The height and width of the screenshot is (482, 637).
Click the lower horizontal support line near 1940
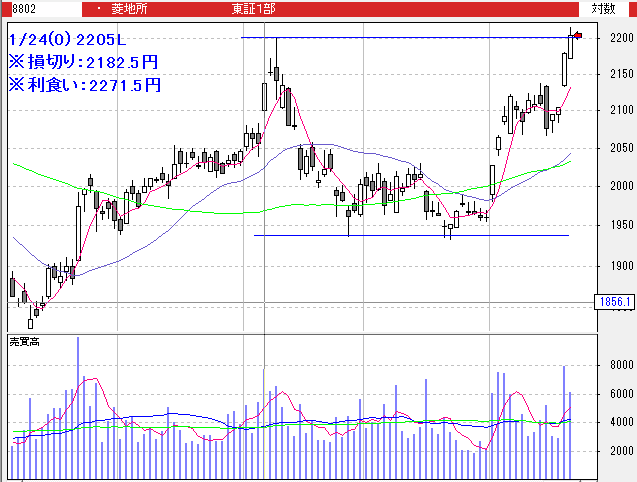400,236
